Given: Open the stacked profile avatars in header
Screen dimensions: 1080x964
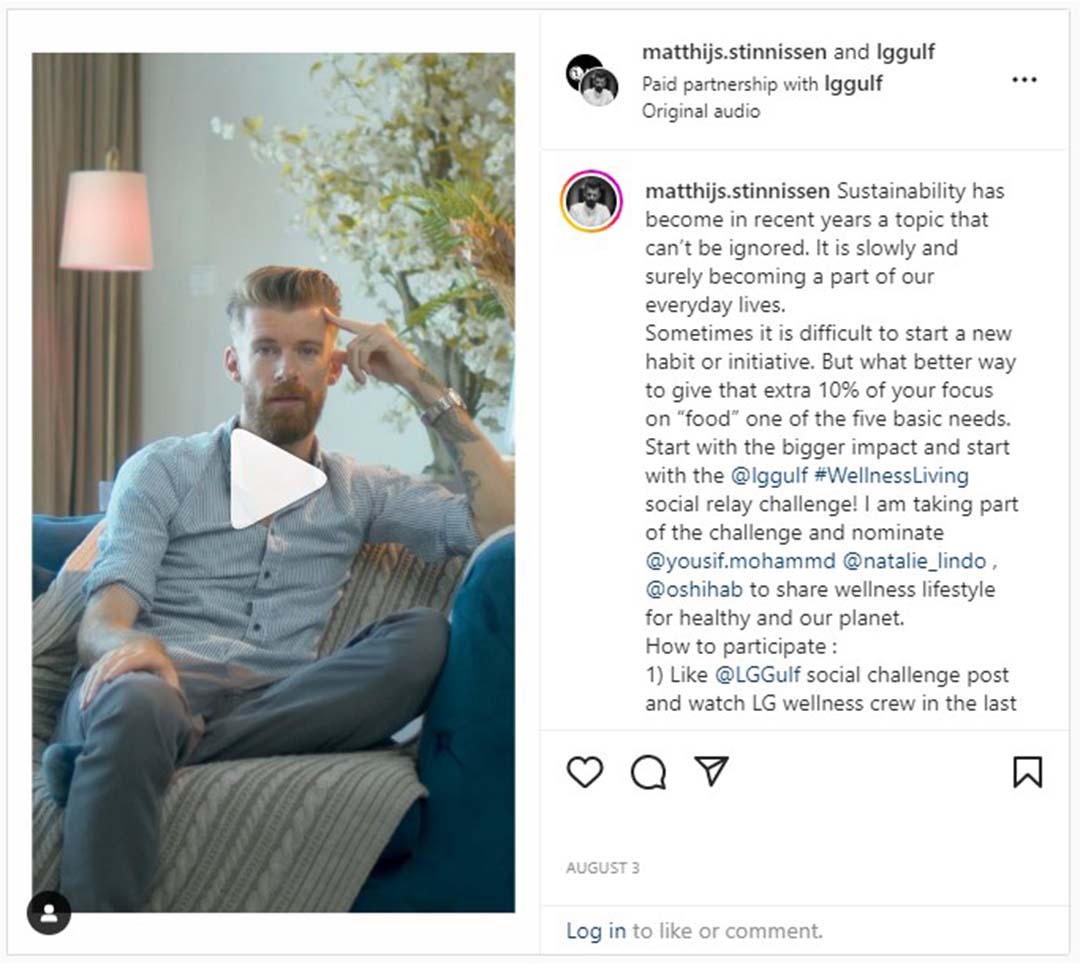Looking at the screenshot, I should 592,80.
